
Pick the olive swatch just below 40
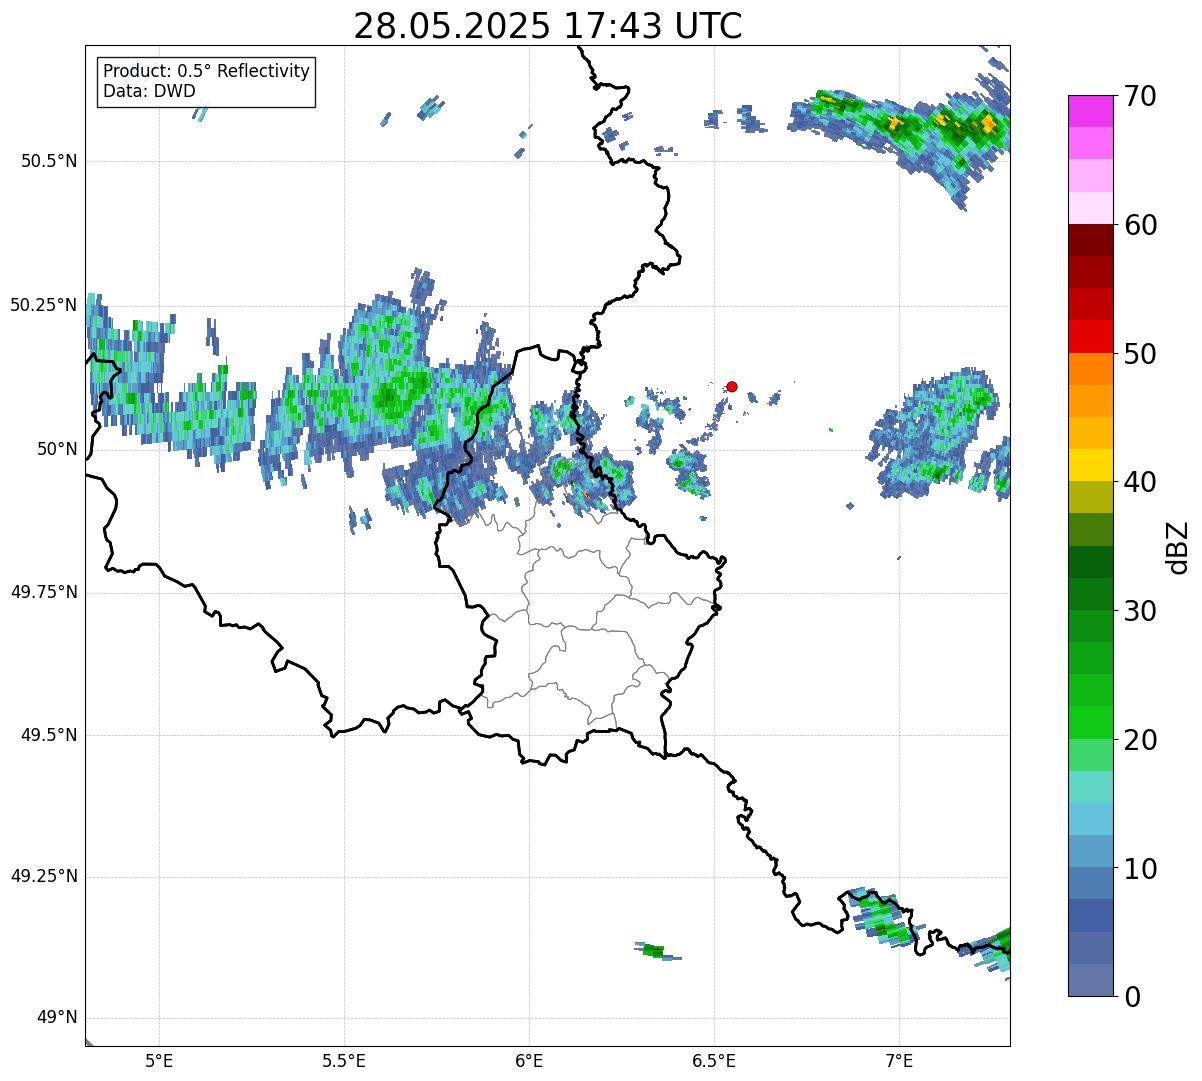click(1090, 497)
